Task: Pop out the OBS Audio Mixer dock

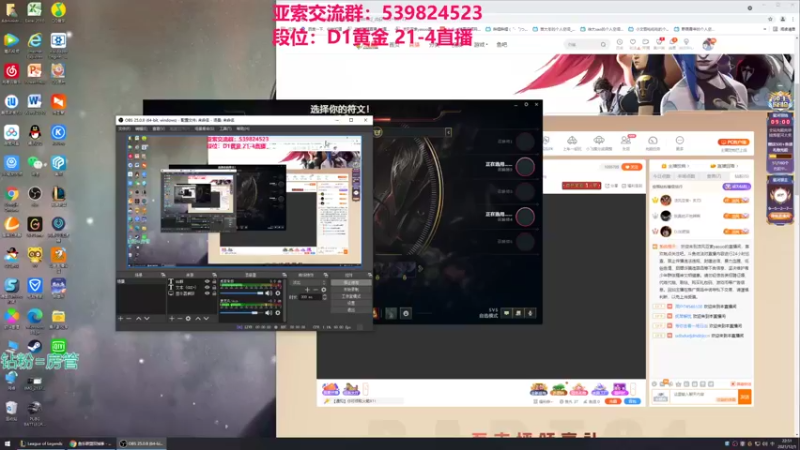Action: 284,275
